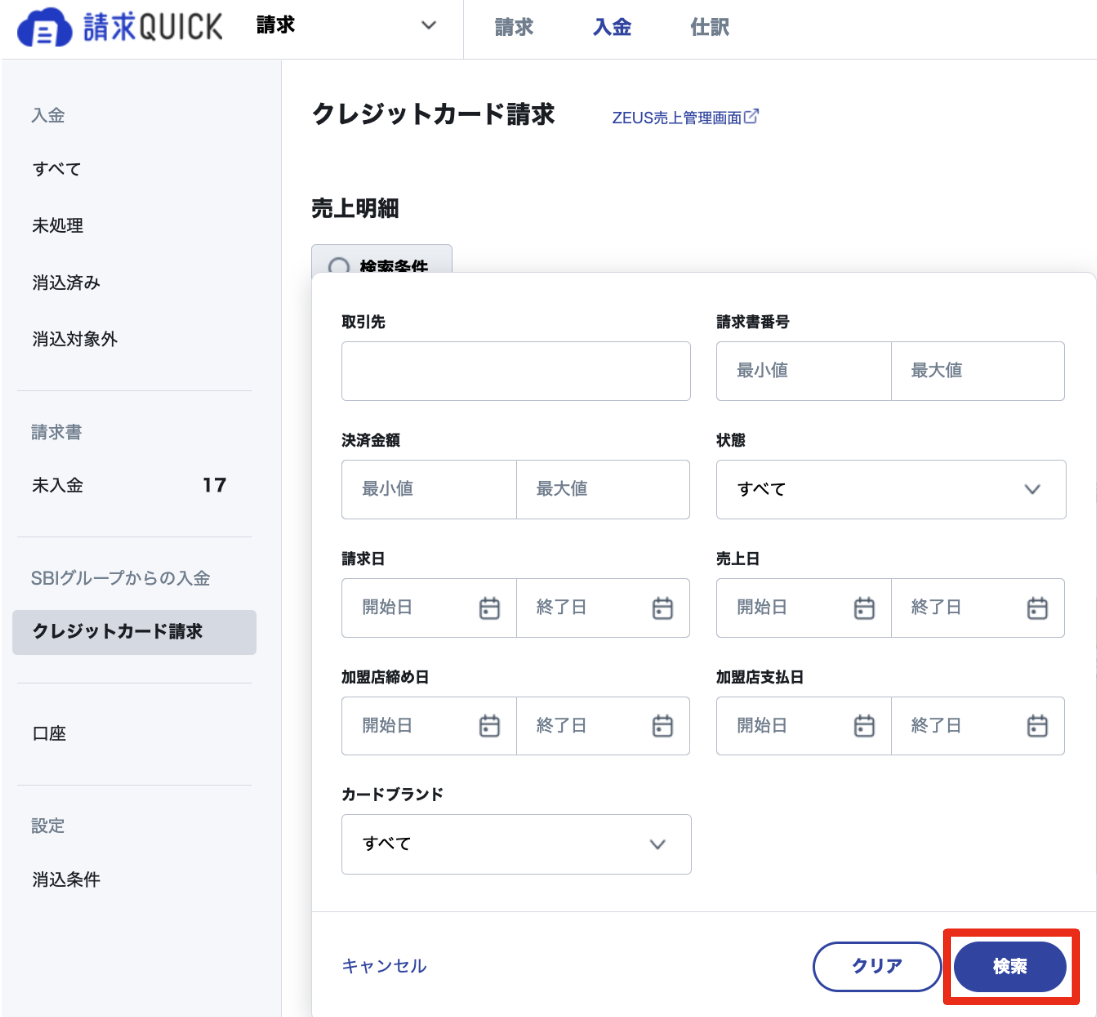Click the 検索 button
The width and height of the screenshot is (1097, 1017).
click(x=1010, y=967)
